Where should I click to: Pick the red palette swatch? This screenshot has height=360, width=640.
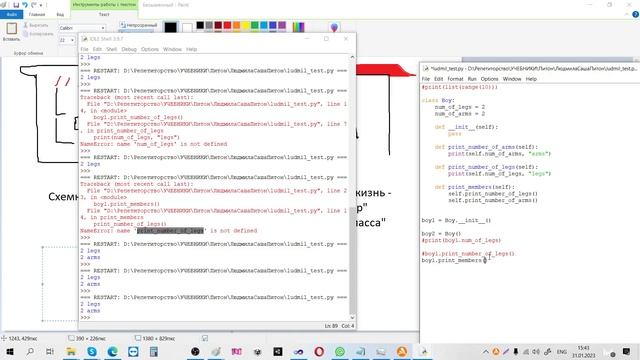[227, 25]
